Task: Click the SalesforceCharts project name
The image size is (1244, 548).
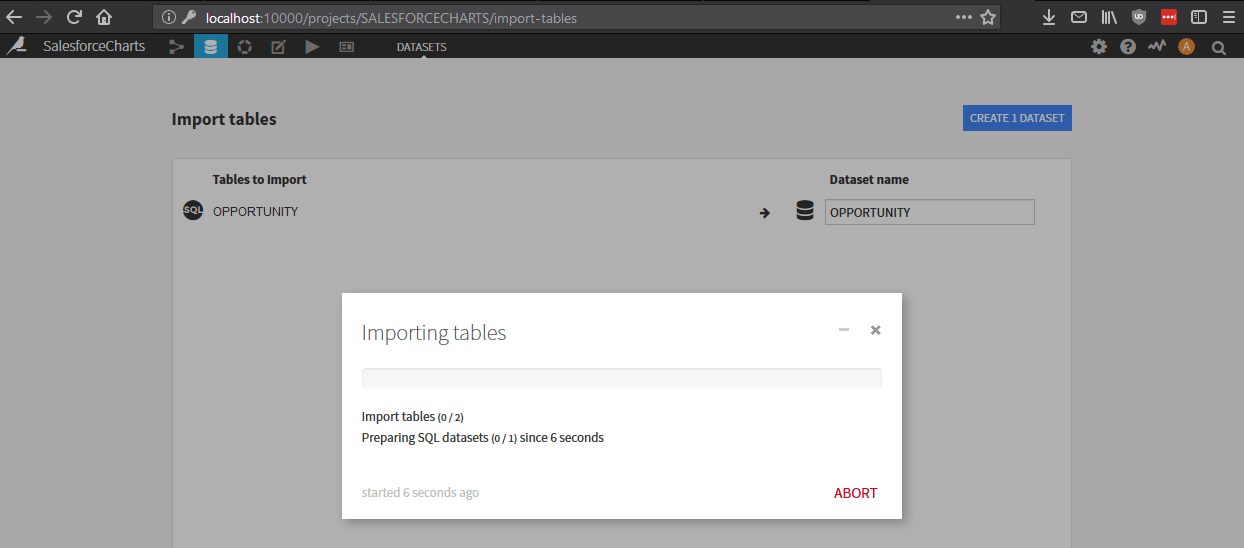Action: (x=94, y=46)
